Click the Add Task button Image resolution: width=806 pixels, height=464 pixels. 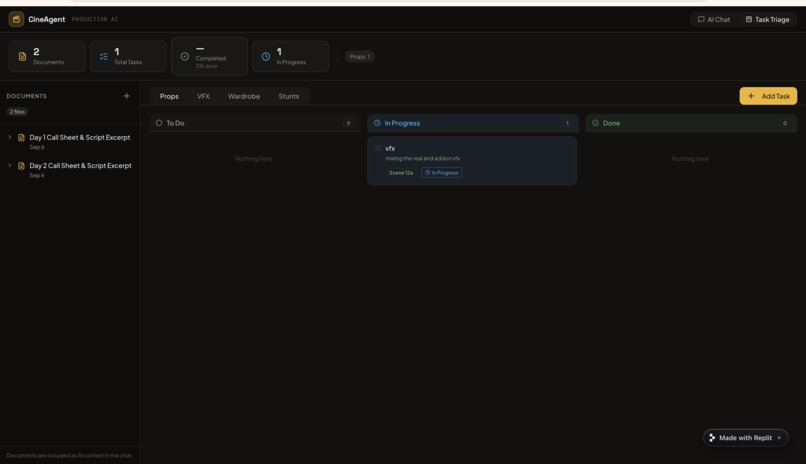coord(768,96)
